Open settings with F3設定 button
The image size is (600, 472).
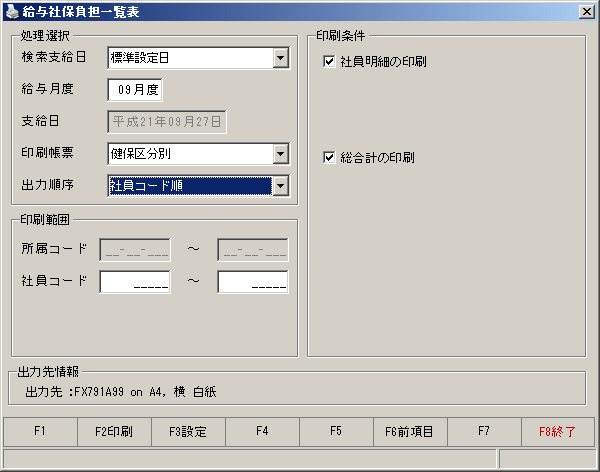188,432
